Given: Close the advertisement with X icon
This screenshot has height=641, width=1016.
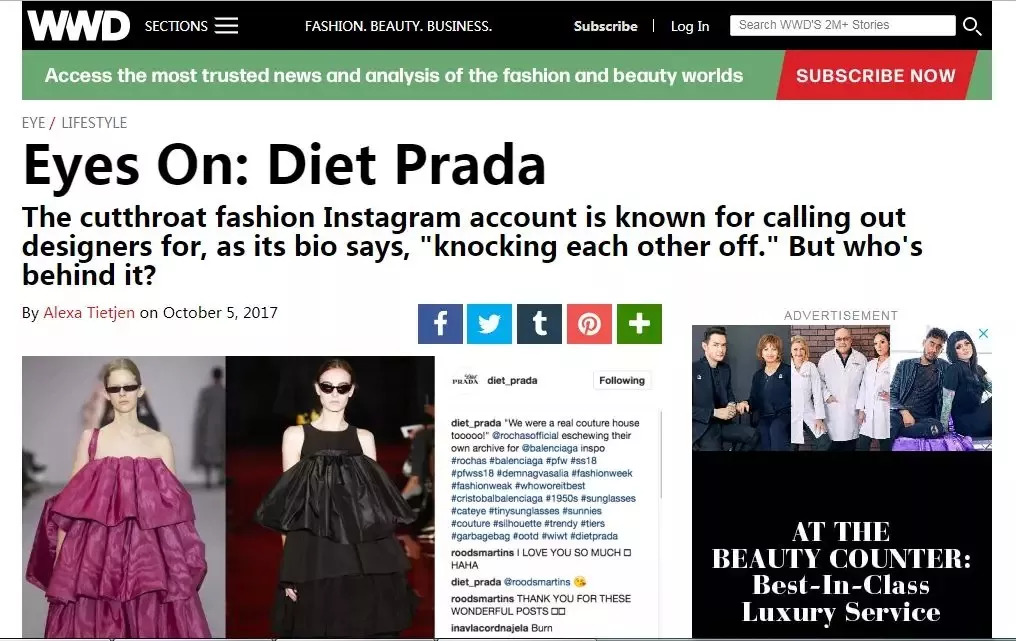Looking at the screenshot, I should point(983,333).
